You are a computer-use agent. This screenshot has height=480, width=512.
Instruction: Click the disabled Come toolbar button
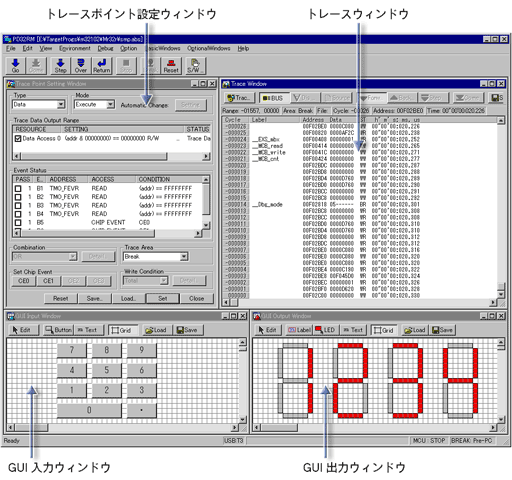(36, 66)
